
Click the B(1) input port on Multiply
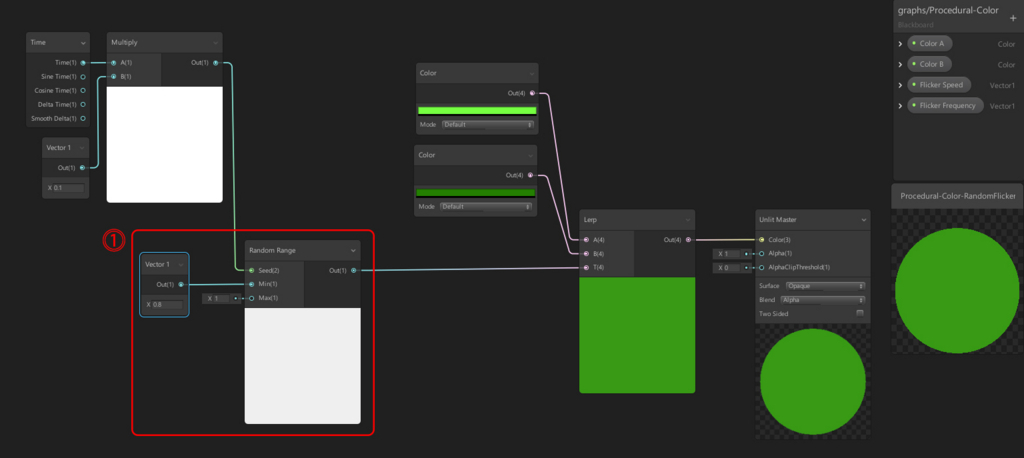[114, 76]
